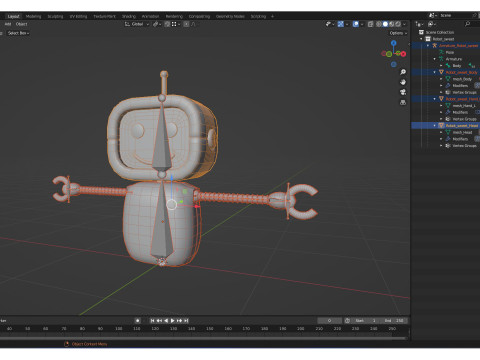Expand Vertex Groups under Robot_sweet_Body
Image resolution: width=480 pixels, height=360 pixels.
[441, 92]
